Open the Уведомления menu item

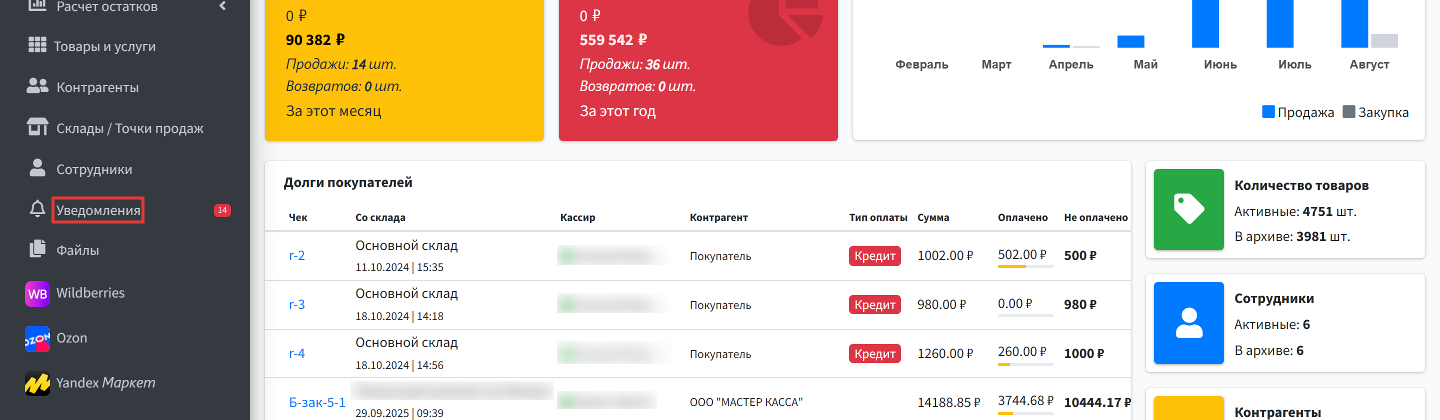click(98, 210)
